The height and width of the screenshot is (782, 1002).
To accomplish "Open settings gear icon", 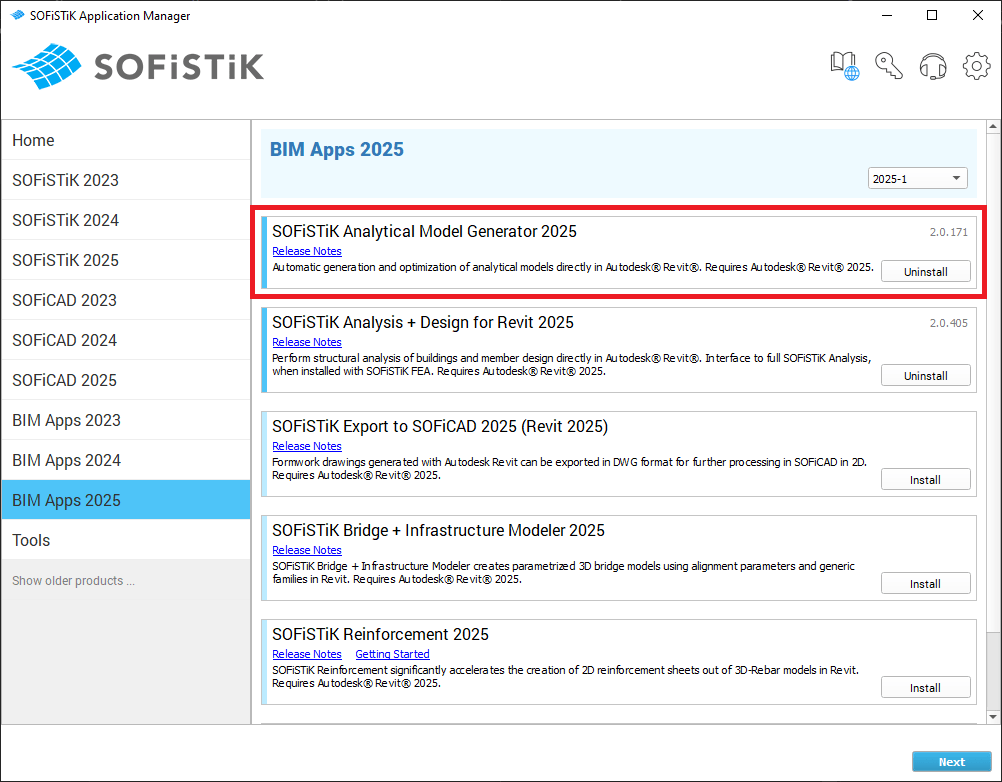I will (x=976, y=66).
